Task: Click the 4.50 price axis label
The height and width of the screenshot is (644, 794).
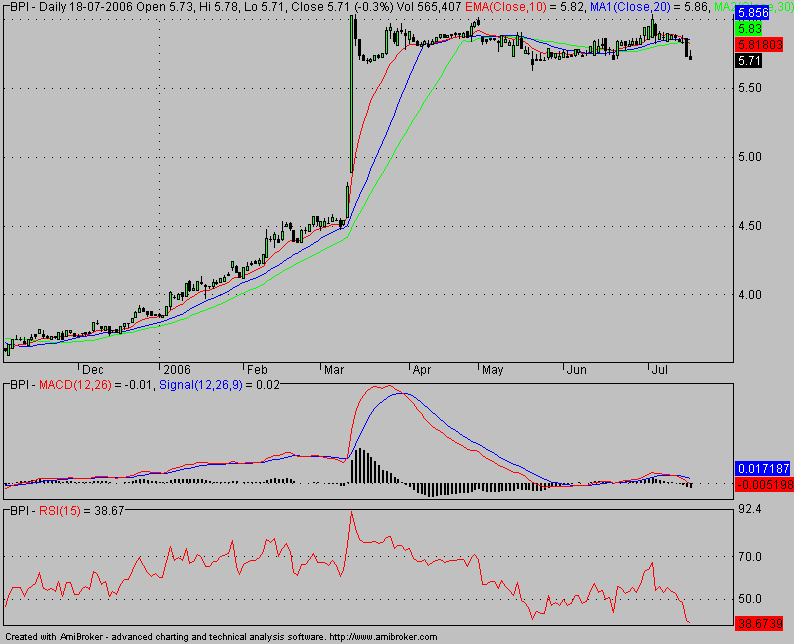Action: (x=749, y=226)
